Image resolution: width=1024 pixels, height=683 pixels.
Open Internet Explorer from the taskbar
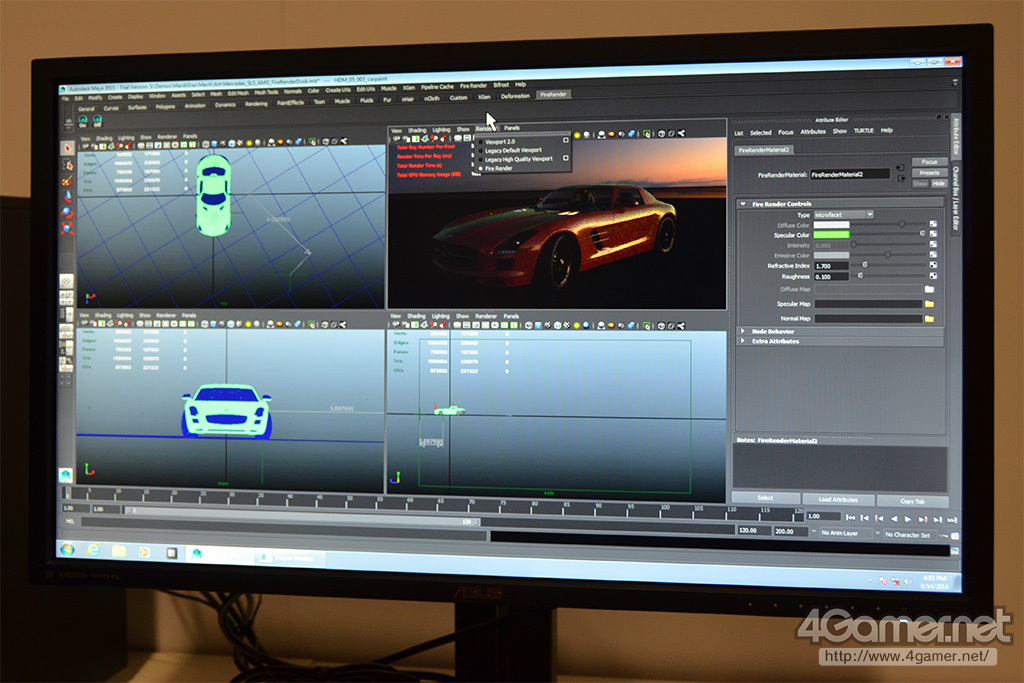click(x=93, y=550)
